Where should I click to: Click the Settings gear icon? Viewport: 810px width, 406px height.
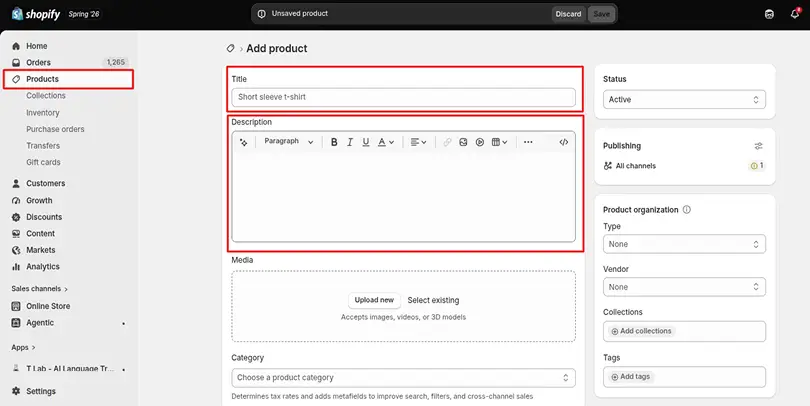click(x=16, y=391)
